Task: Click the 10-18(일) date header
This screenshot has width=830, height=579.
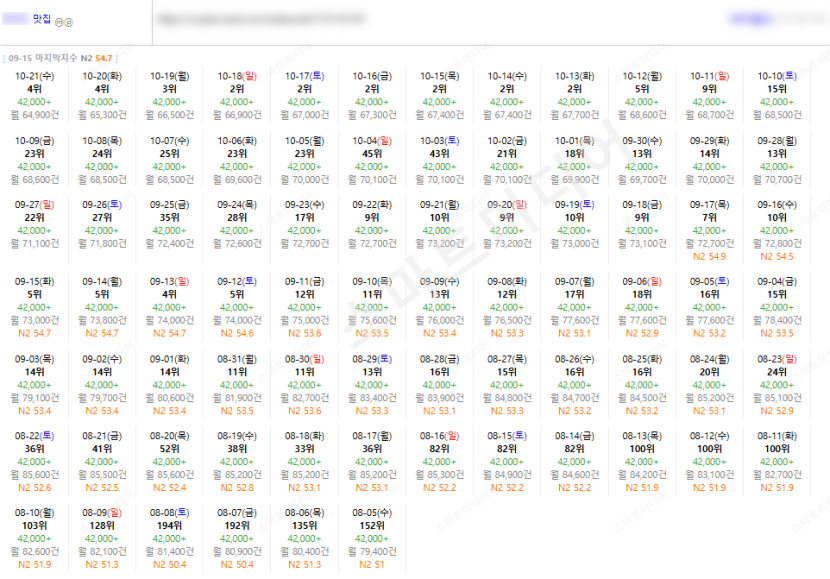Action: coord(237,76)
